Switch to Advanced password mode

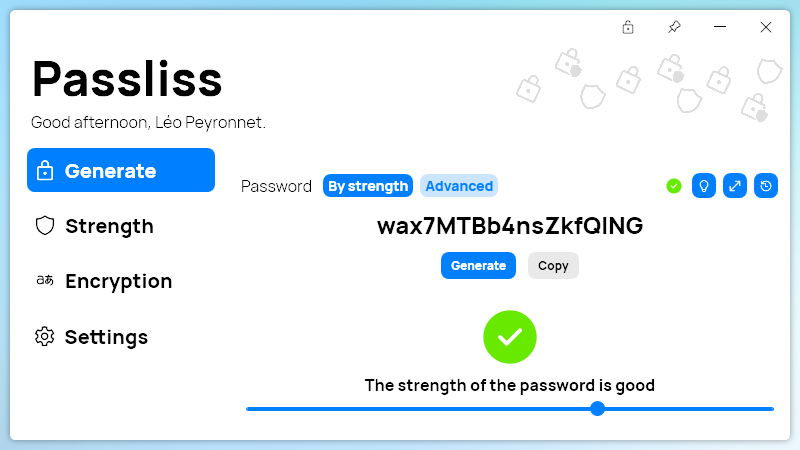tap(459, 186)
